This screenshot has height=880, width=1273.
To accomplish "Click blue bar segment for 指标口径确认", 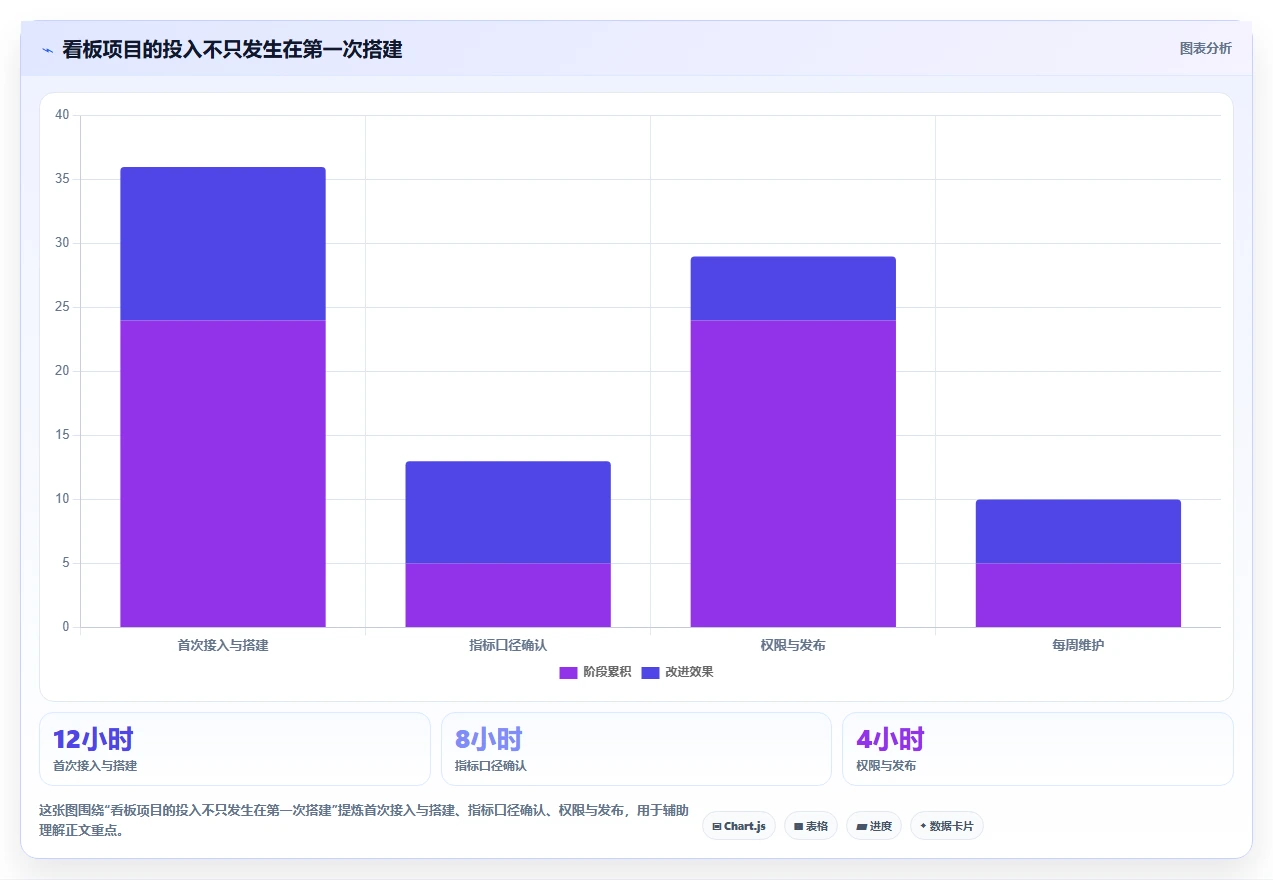I will point(508,512).
